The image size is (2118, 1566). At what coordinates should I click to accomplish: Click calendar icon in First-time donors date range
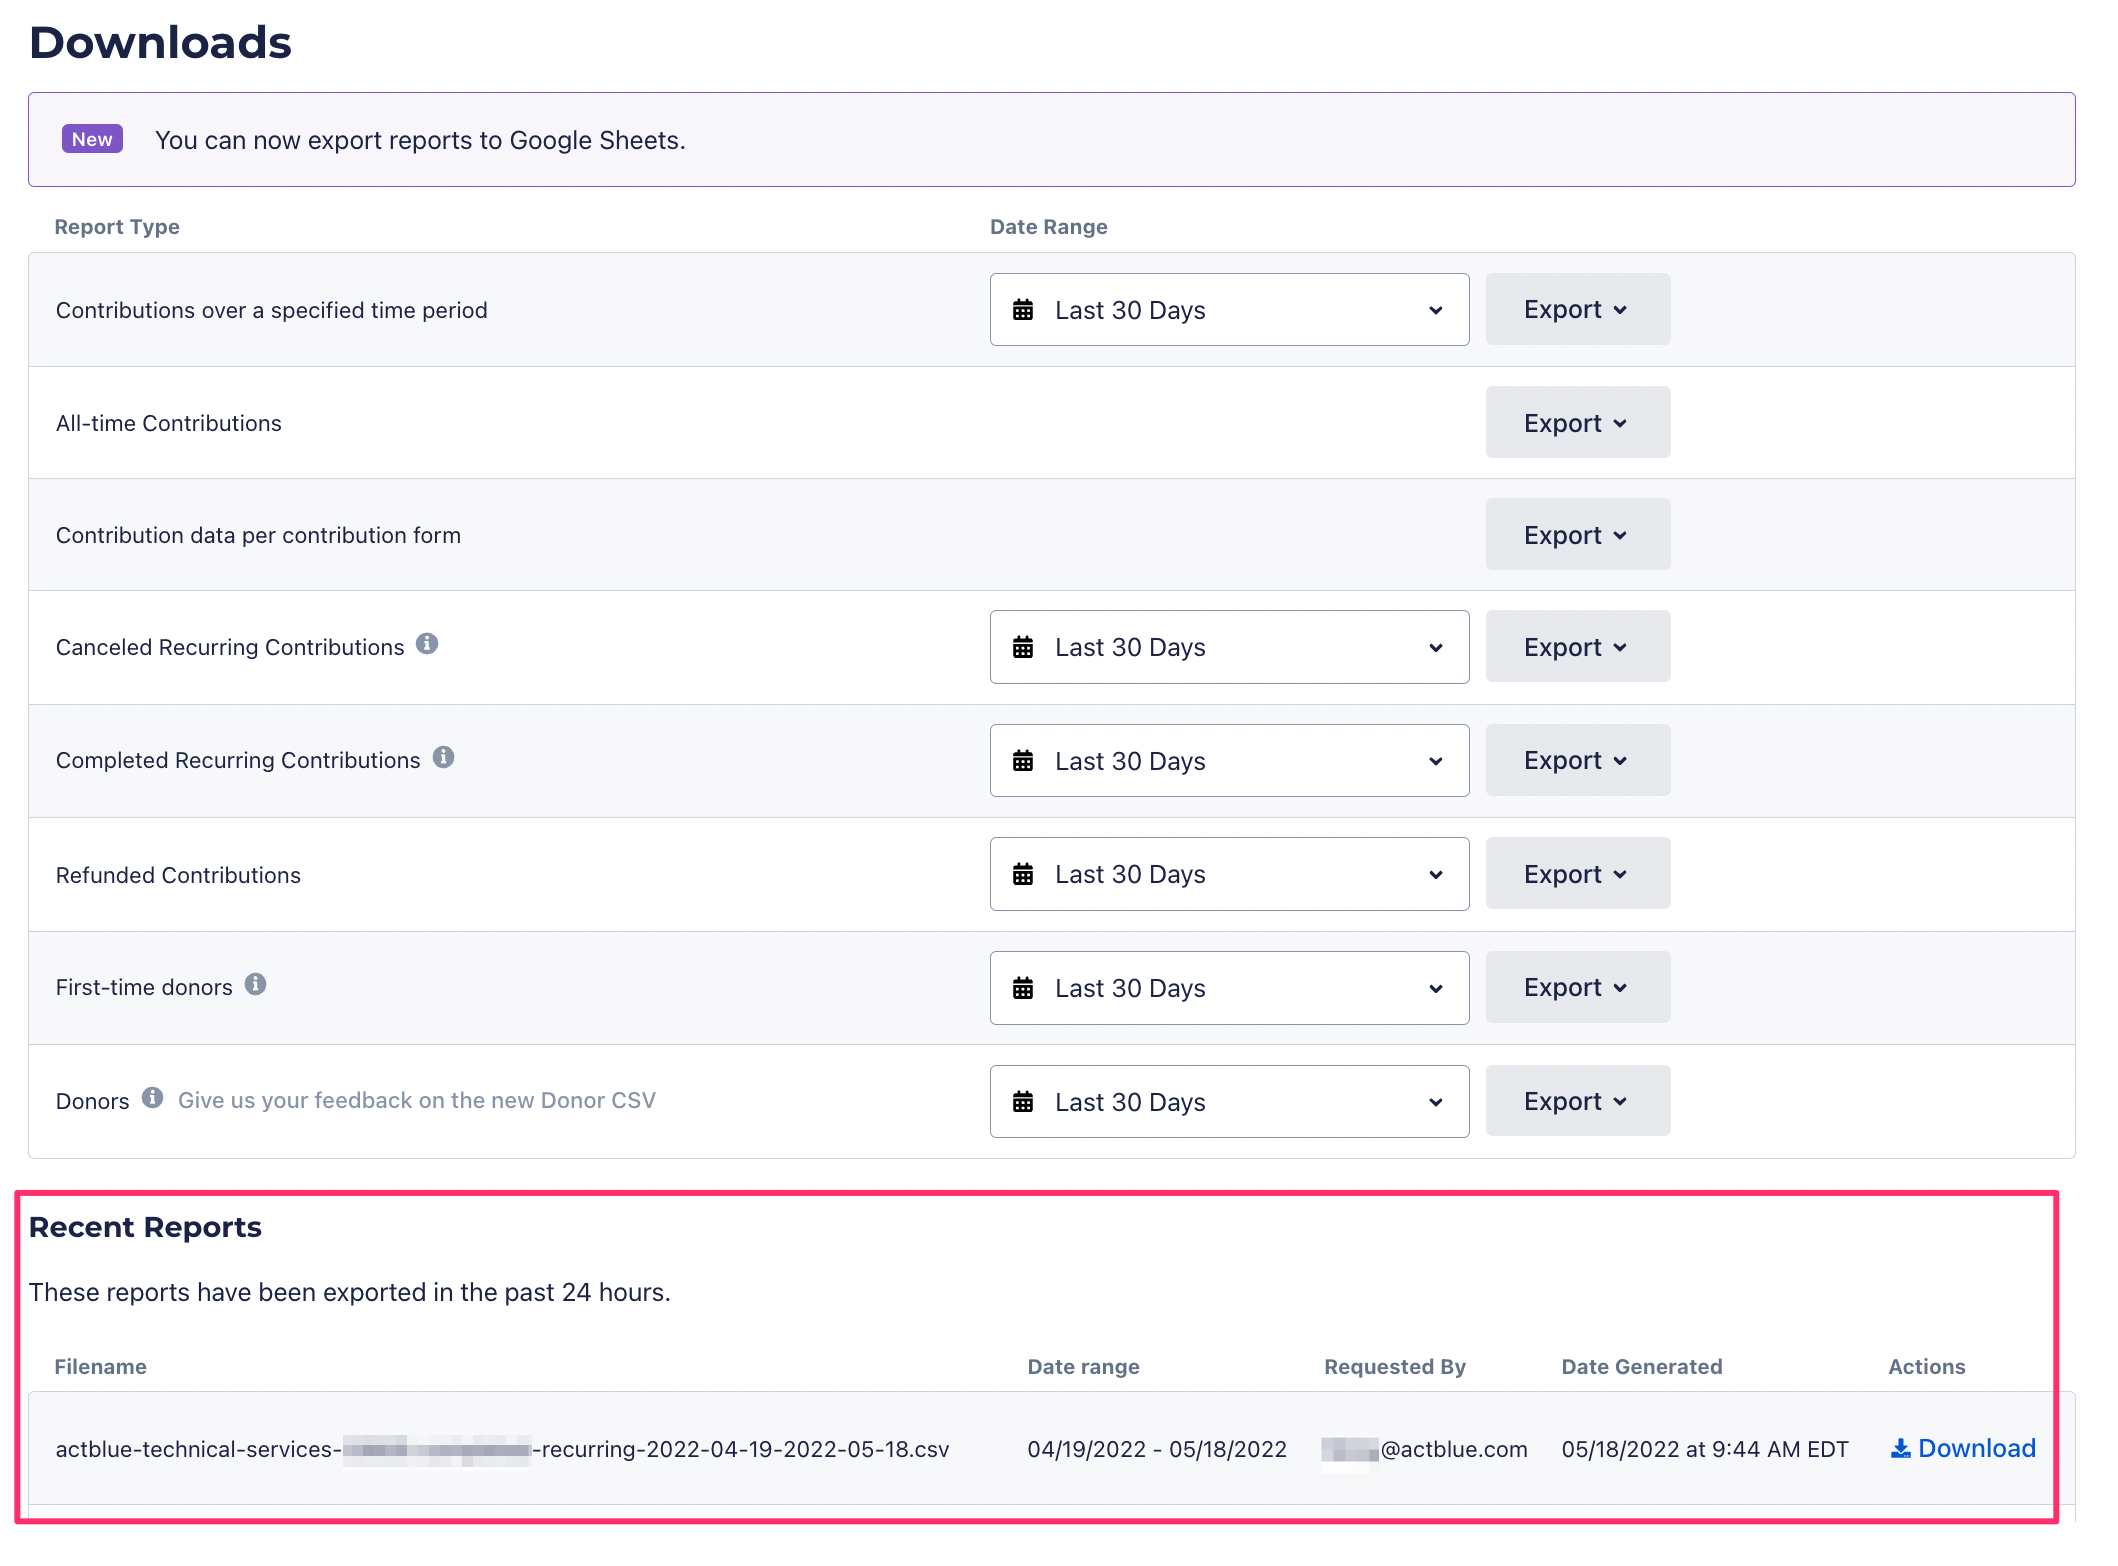1023,988
